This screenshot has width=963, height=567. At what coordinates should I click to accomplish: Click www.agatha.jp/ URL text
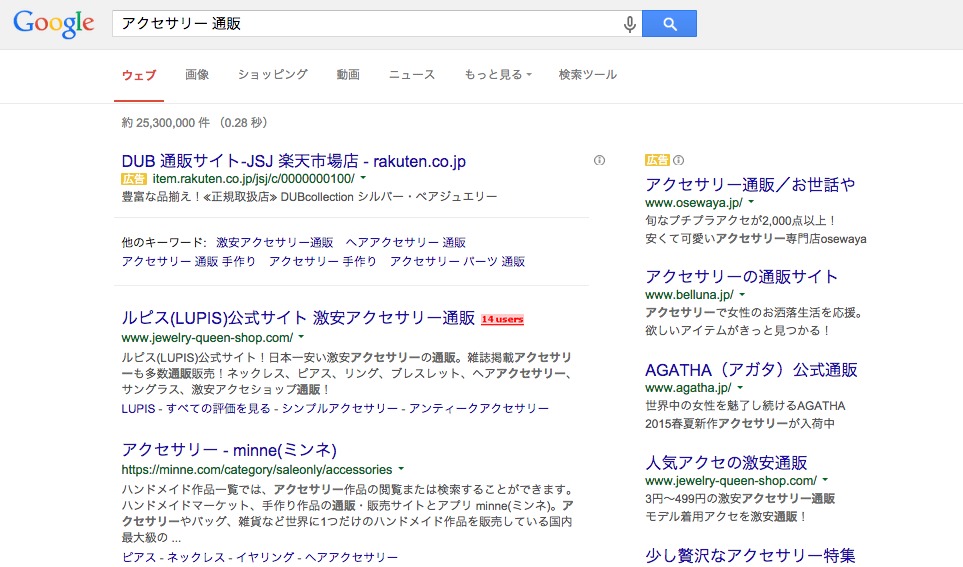[688, 388]
